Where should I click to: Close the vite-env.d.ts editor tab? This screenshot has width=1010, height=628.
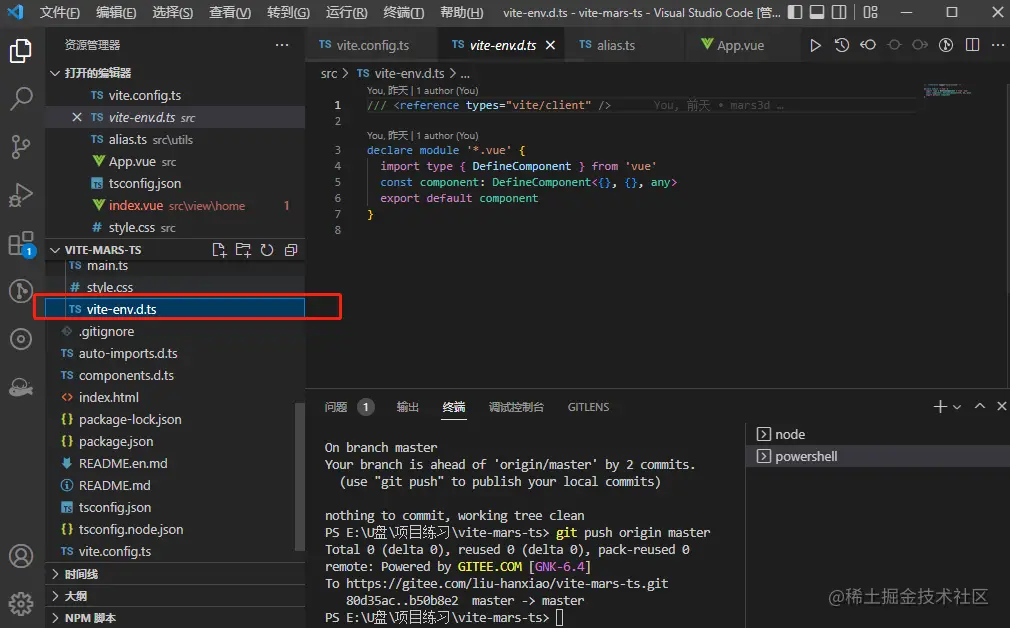(550, 45)
